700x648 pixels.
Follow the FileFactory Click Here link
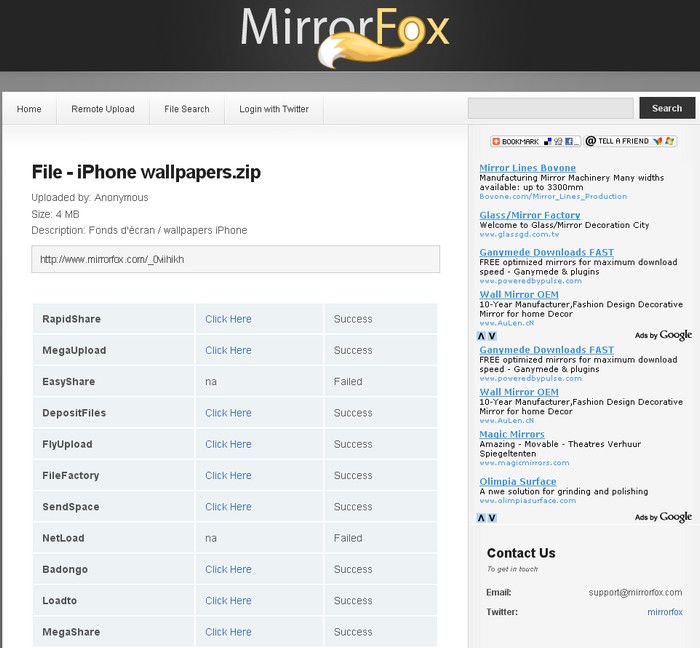pyautogui.click(x=228, y=475)
